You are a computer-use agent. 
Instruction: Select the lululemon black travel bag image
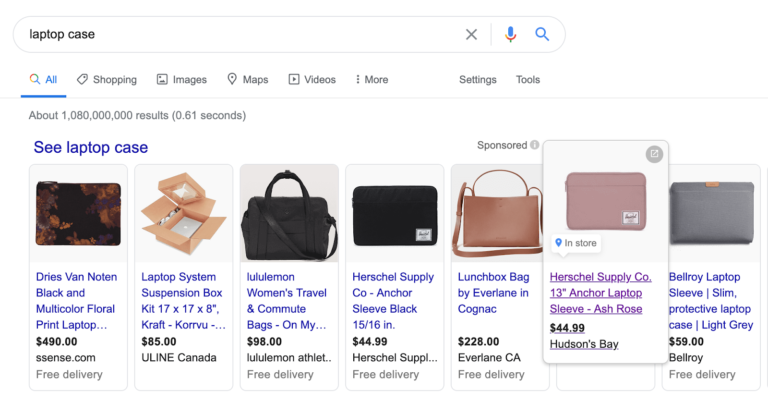click(286, 213)
